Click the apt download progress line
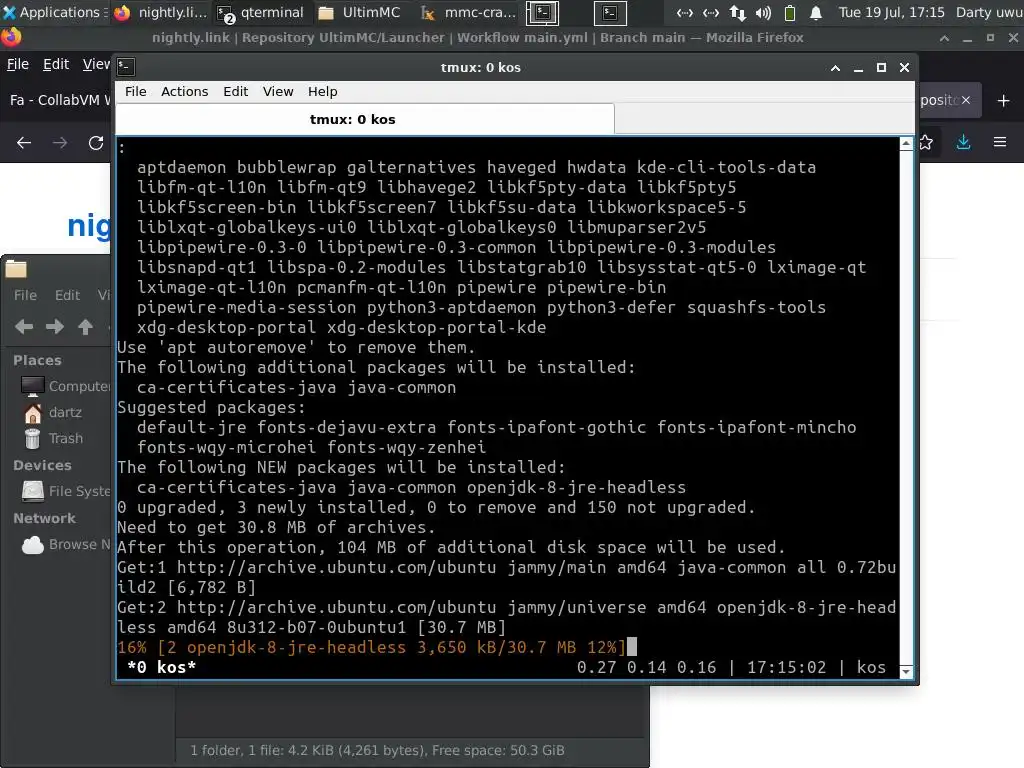1024x768 pixels. coord(371,647)
